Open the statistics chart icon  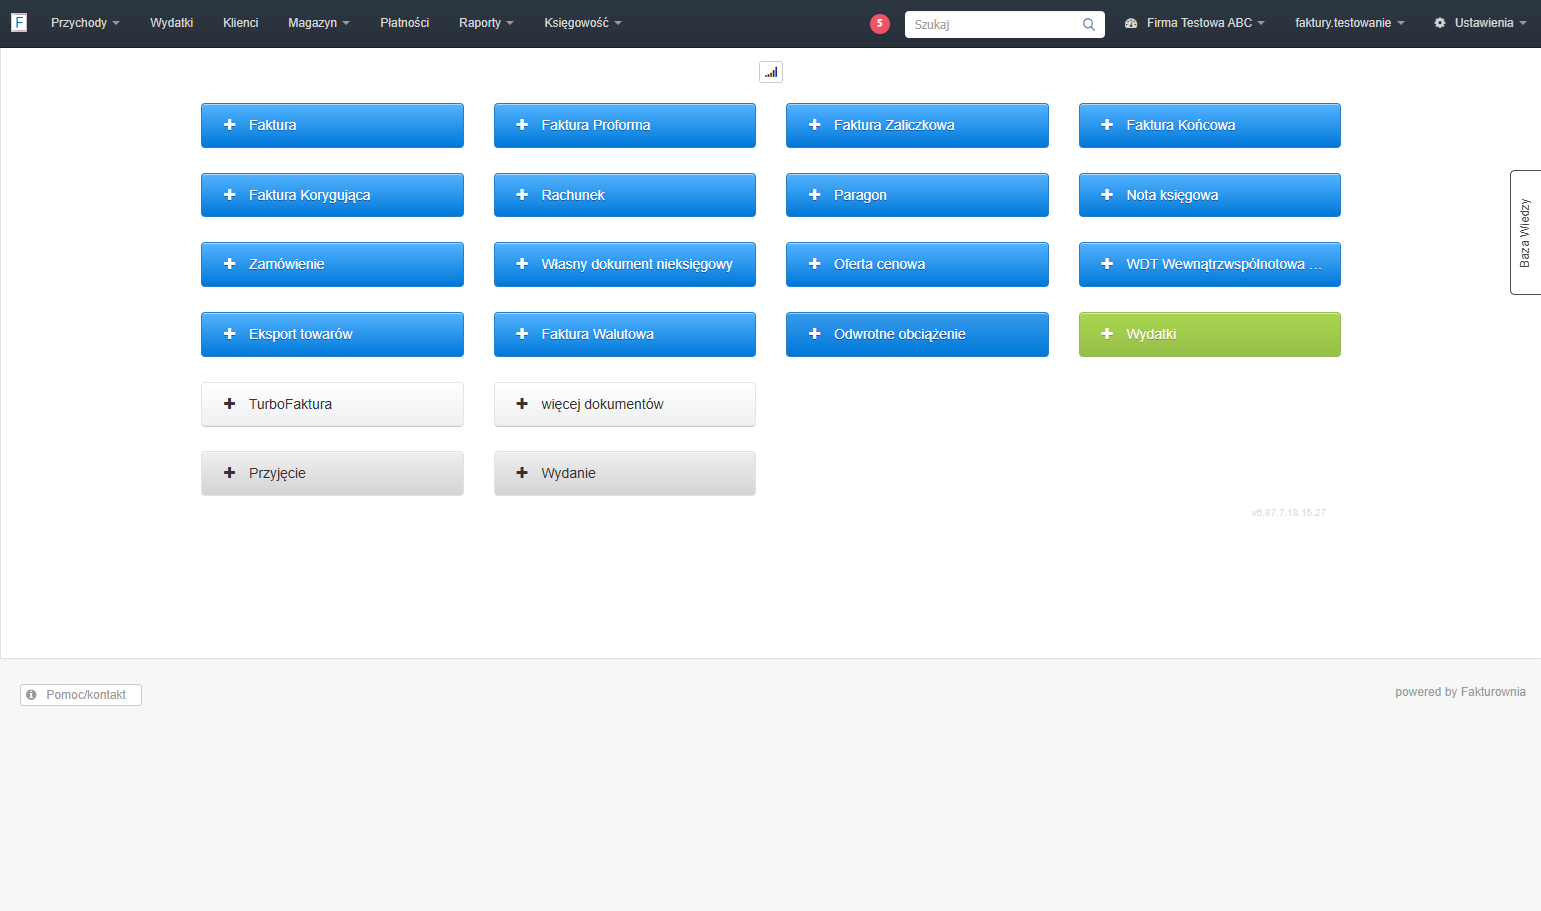[771, 72]
